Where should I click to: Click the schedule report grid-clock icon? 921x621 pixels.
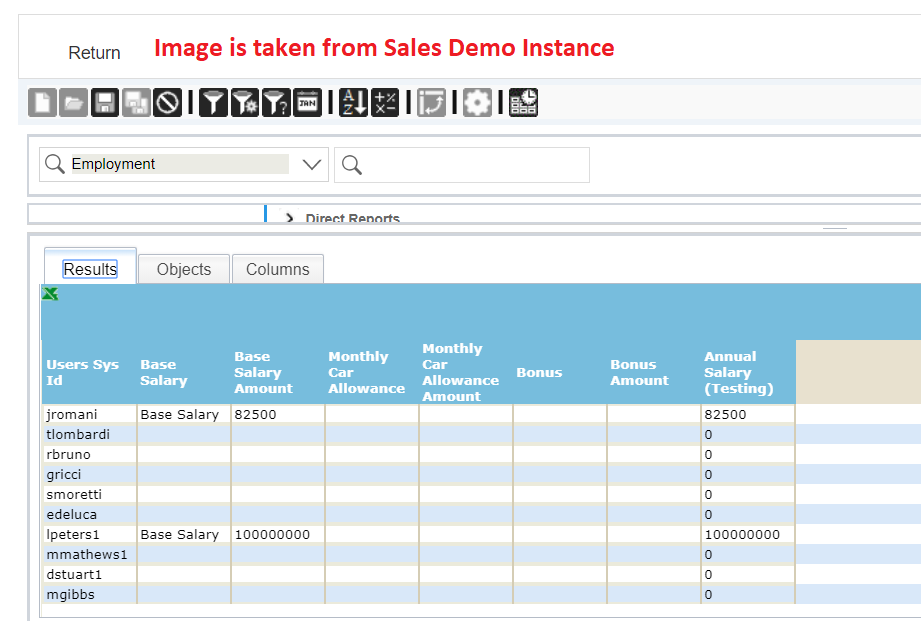523,103
